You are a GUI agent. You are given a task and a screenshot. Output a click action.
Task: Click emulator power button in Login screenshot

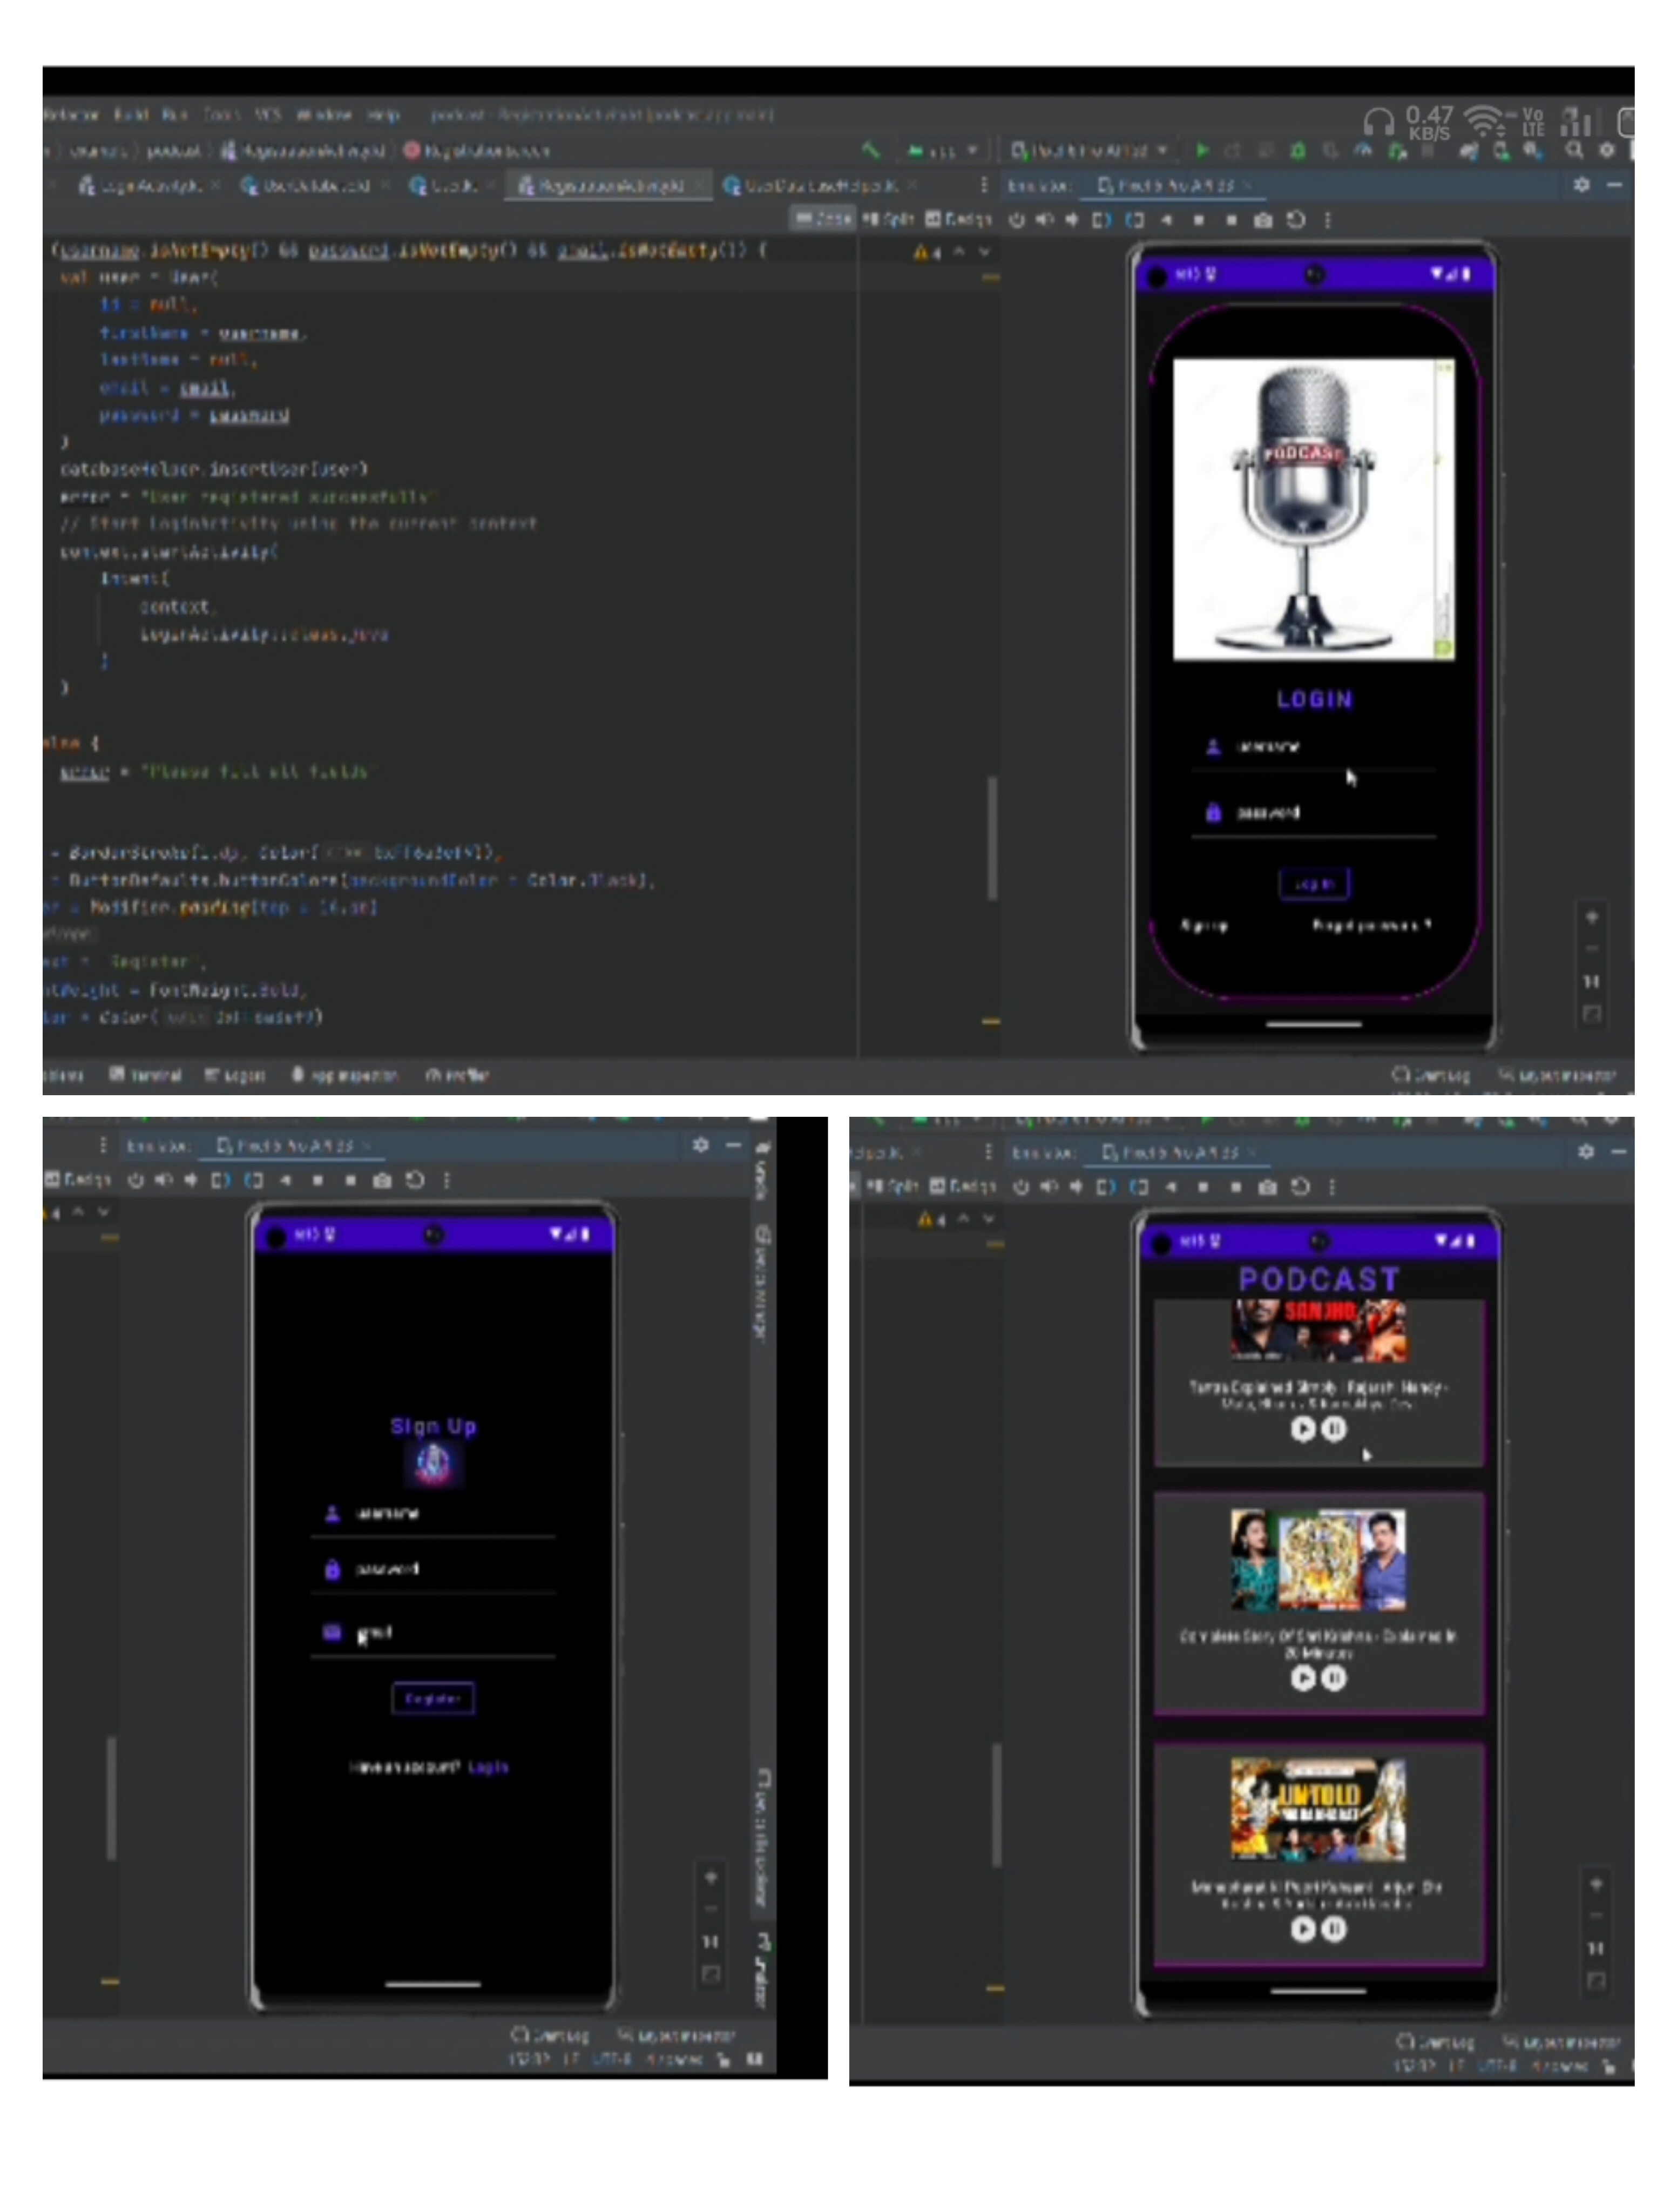click(1017, 220)
